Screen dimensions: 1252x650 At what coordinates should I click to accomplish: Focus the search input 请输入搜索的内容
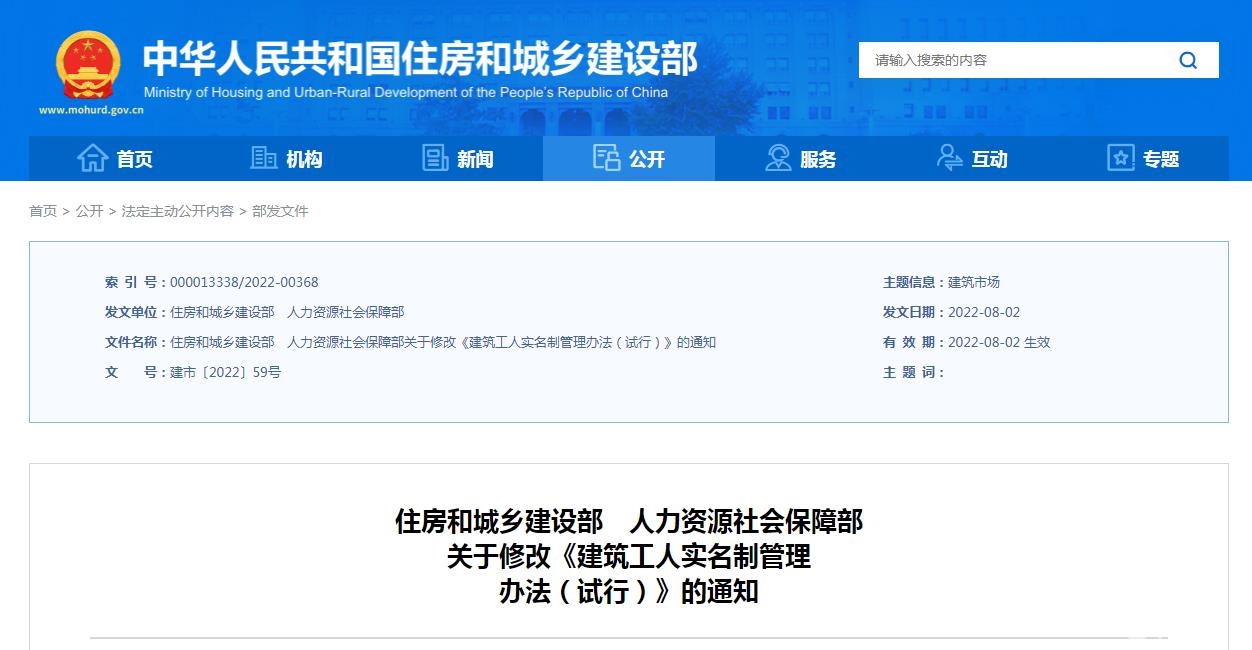tap(1010, 60)
